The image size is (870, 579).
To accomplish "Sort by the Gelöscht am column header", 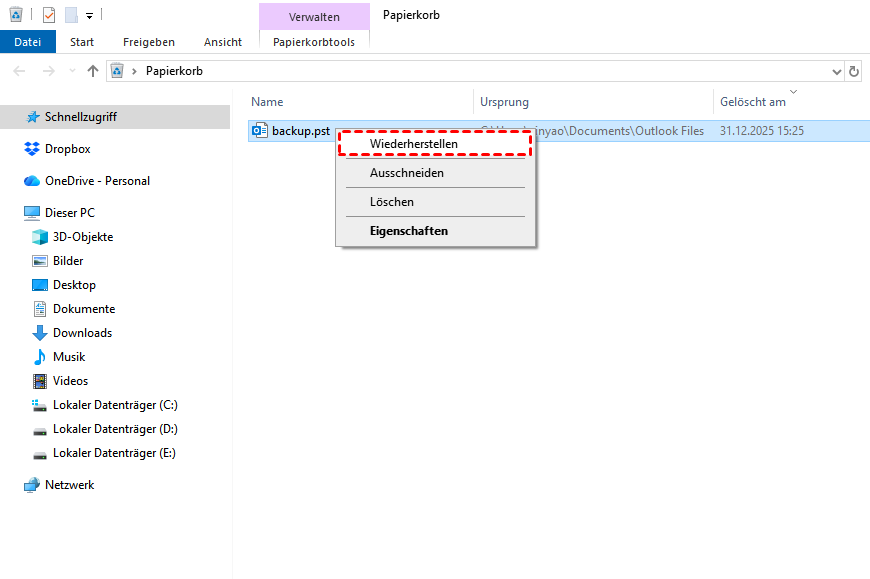I will [752, 102].
